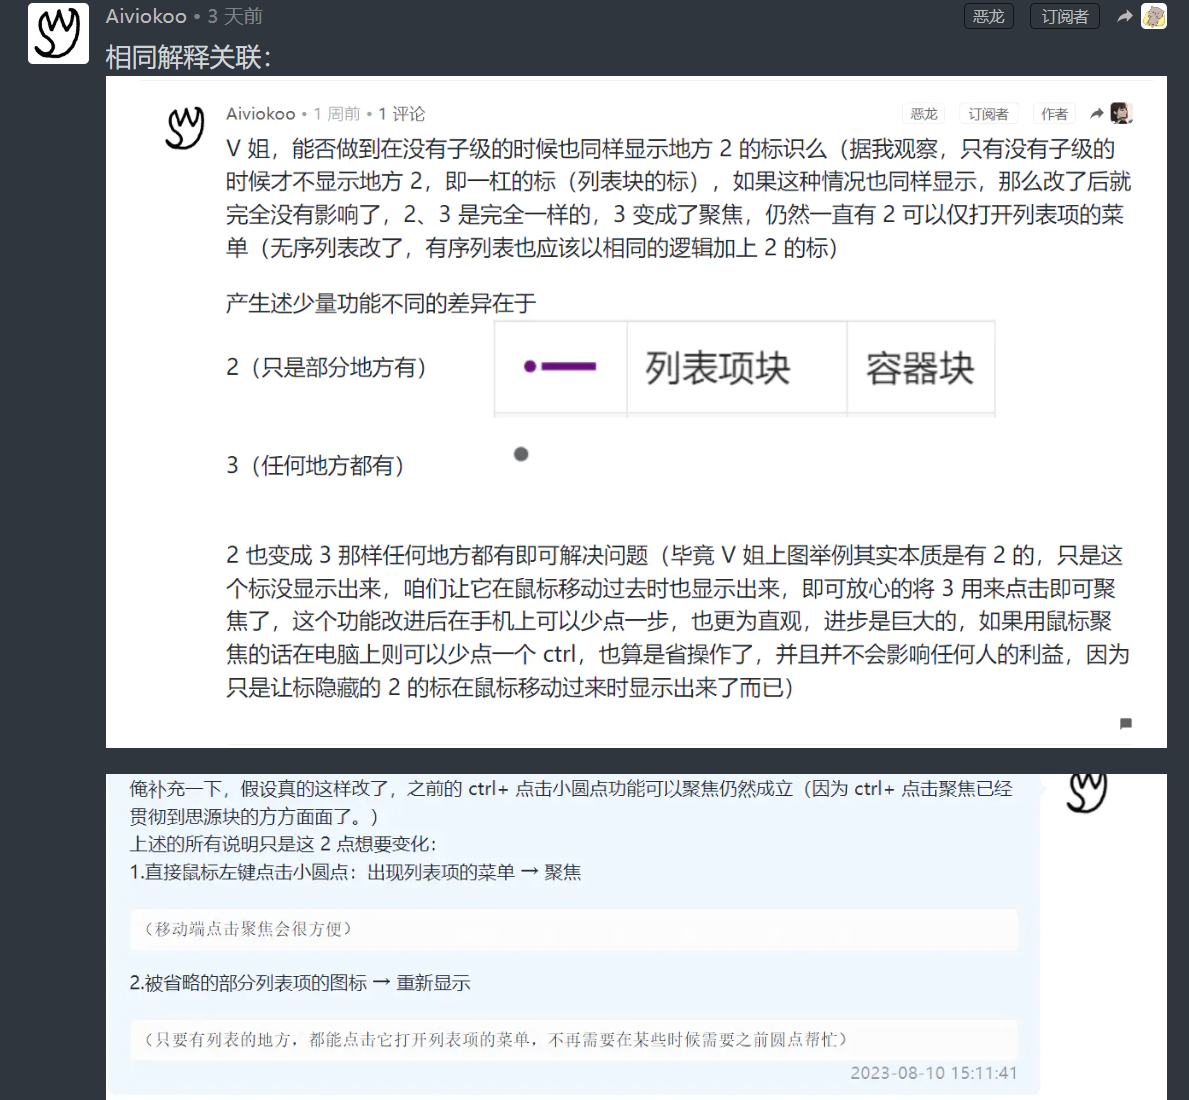Screen dimensions: 1189x1100
Task: Click the '1 周前' timestamp in the quoted post
Action: 337,114
